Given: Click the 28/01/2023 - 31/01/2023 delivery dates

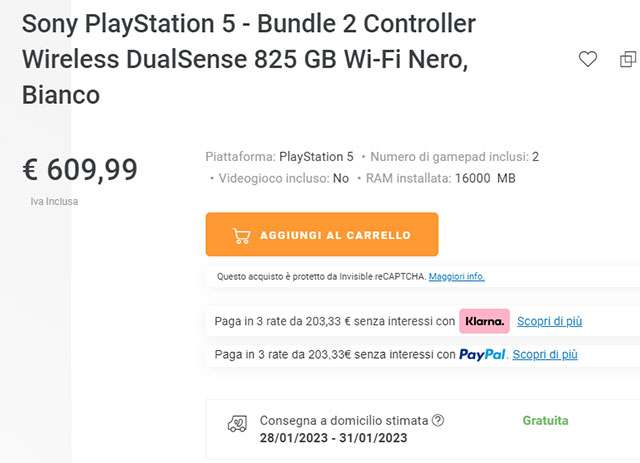Looking at the screenshot, I should click(333, 438).
